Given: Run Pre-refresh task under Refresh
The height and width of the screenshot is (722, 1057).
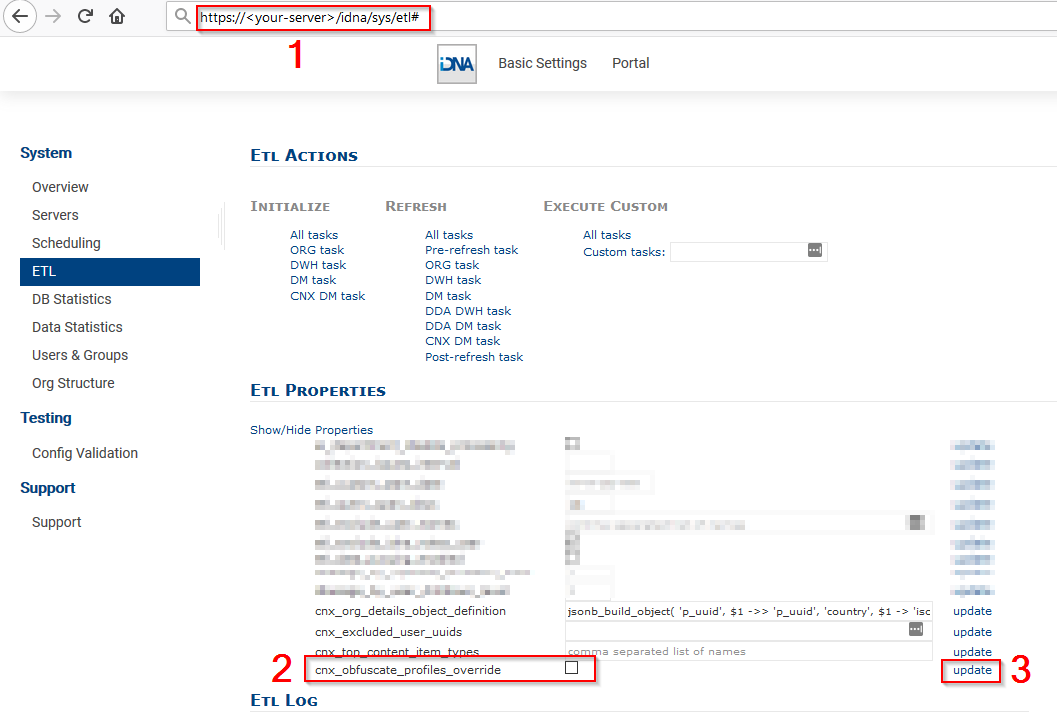Looking at the screenshot, I should [x=471, y=250].
